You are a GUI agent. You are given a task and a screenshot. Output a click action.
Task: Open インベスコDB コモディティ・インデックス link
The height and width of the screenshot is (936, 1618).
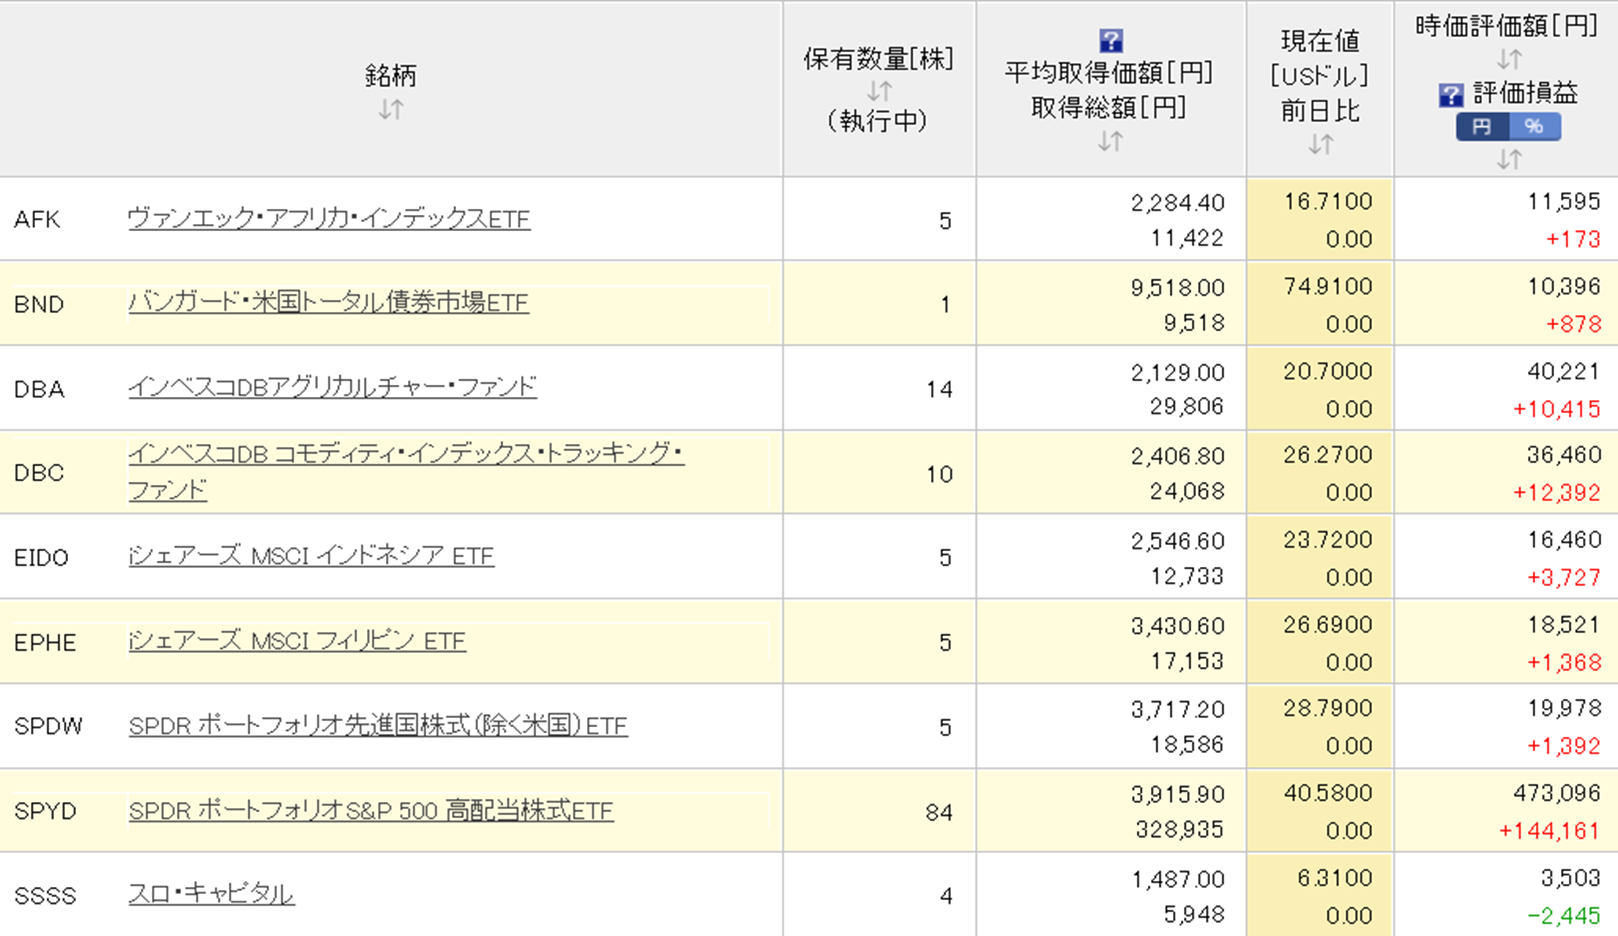[405, 454]
